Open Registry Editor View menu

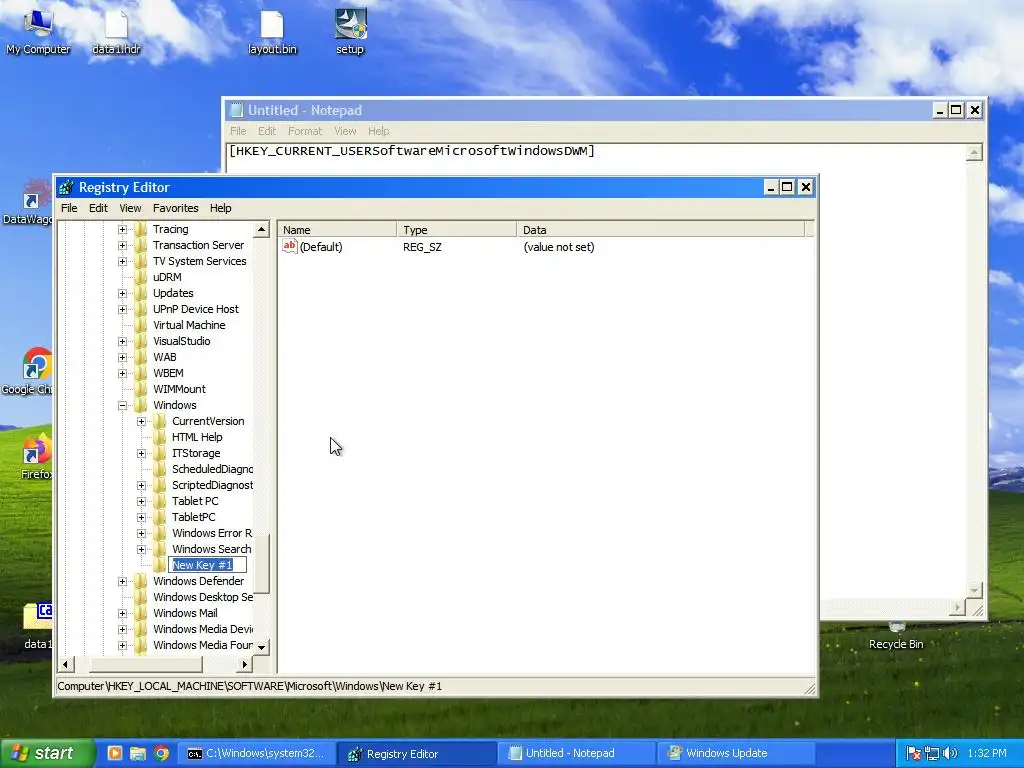pyautogui.click(x=130, y=208)
